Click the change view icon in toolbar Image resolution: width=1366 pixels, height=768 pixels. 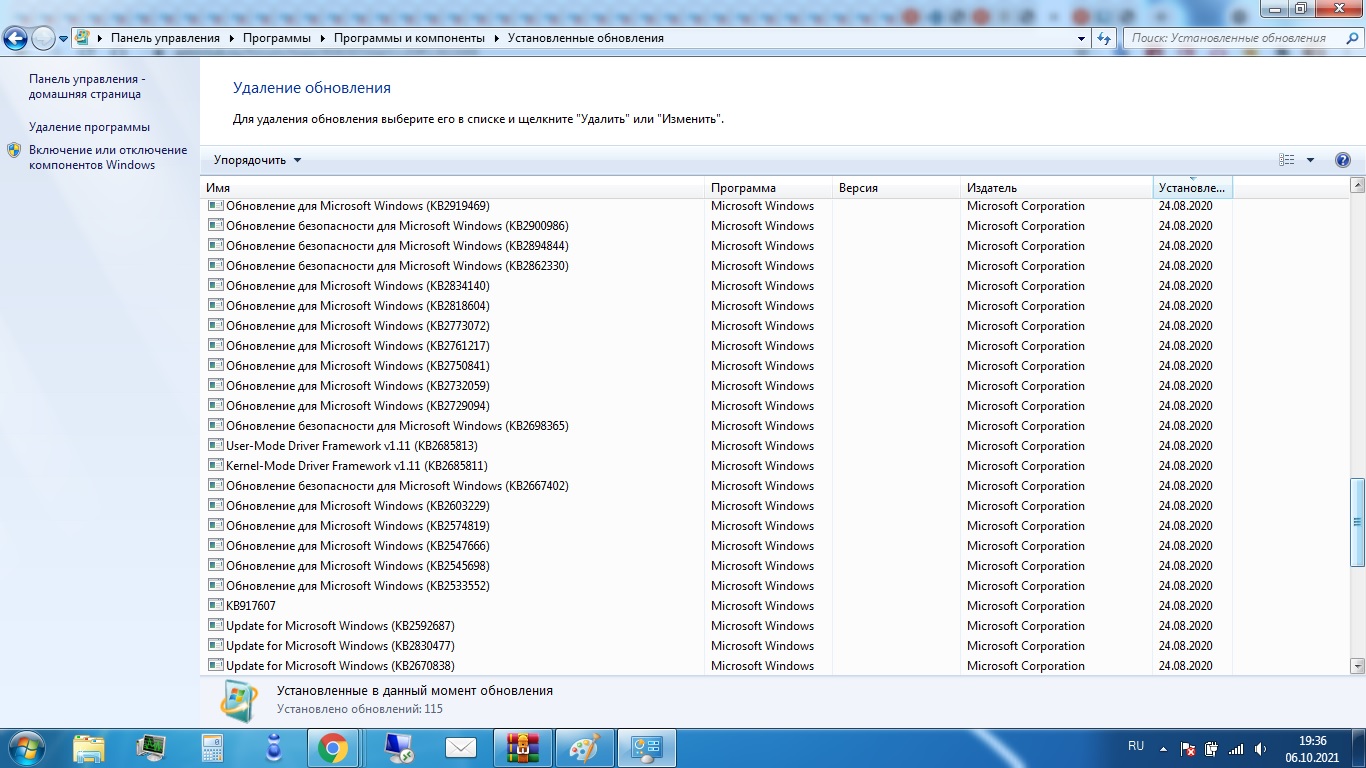pyautogui.click(x=1287, y=160)
